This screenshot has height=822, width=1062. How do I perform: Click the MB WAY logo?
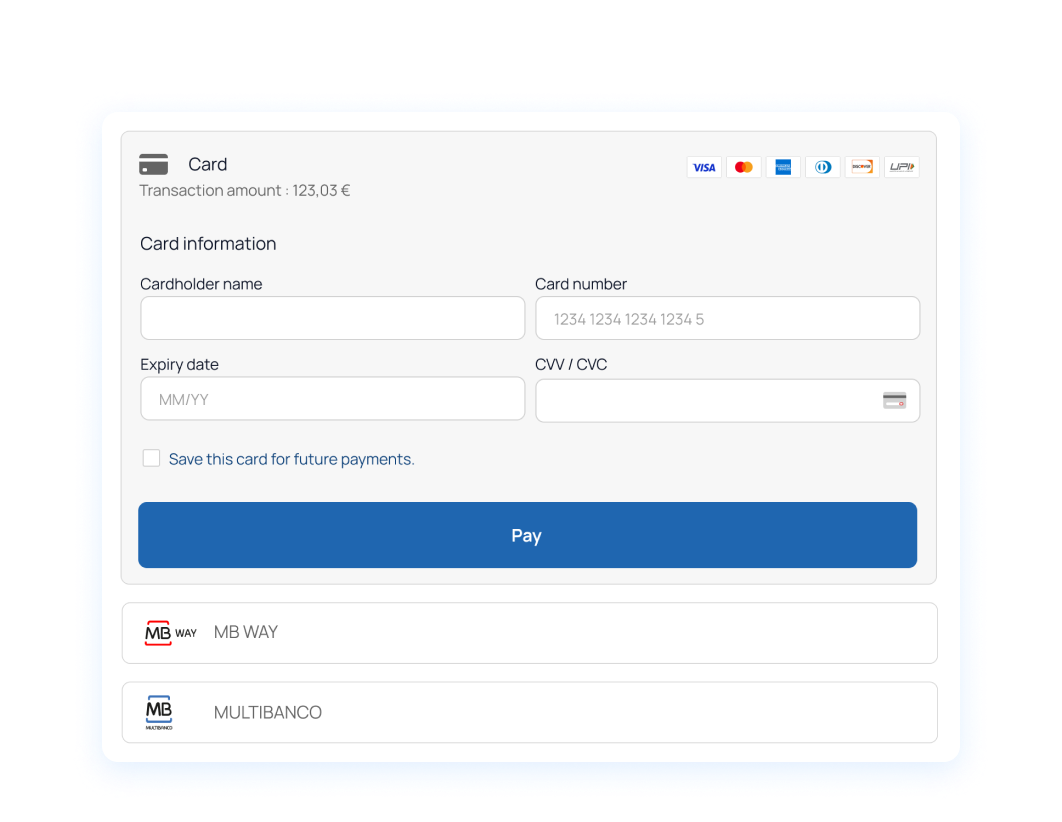(171, 633)
